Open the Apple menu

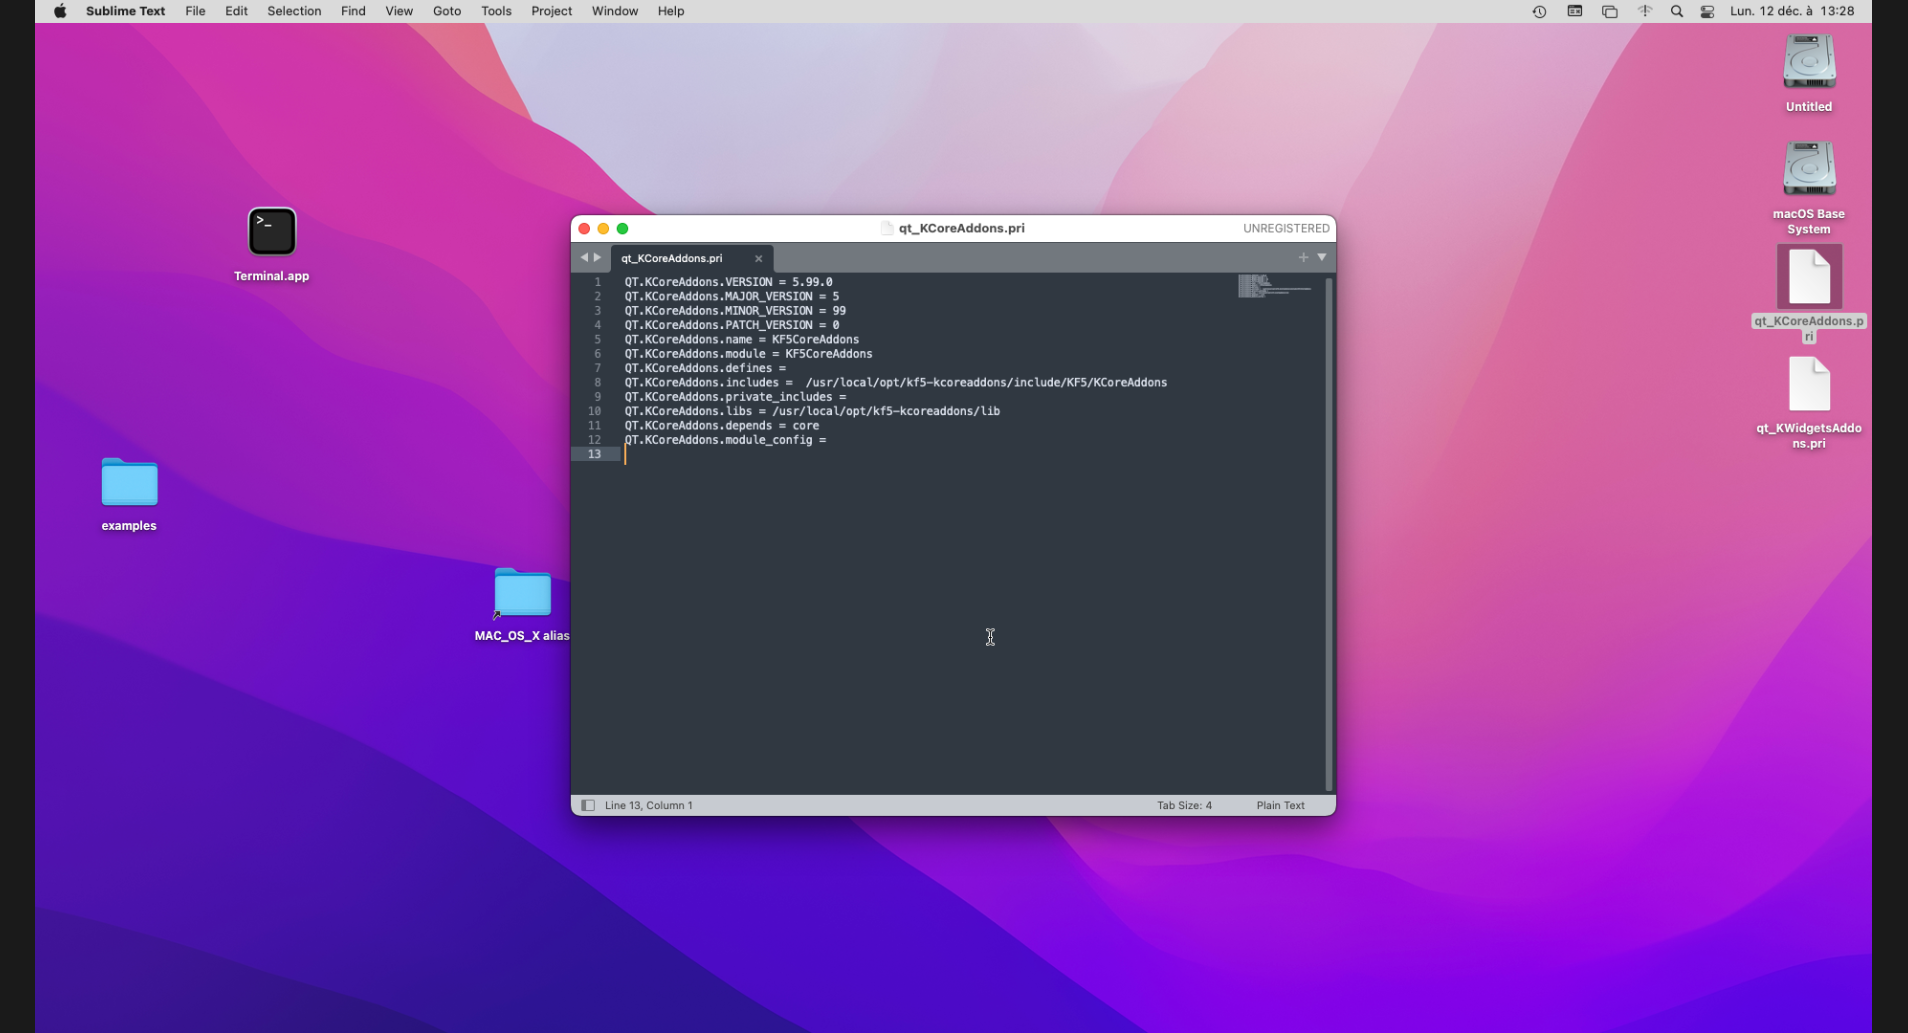60,11
